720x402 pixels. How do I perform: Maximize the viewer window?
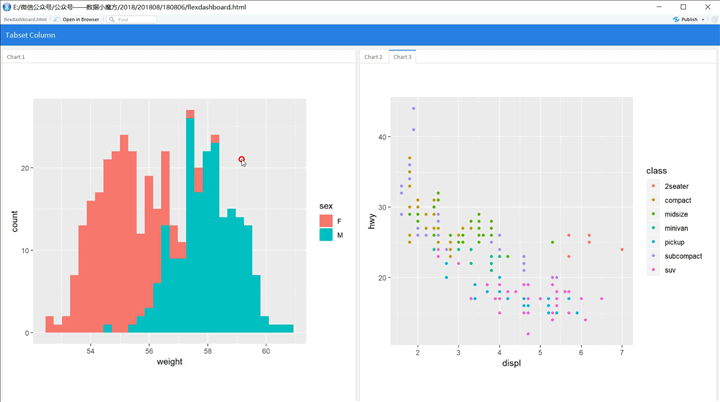(683, 7)
